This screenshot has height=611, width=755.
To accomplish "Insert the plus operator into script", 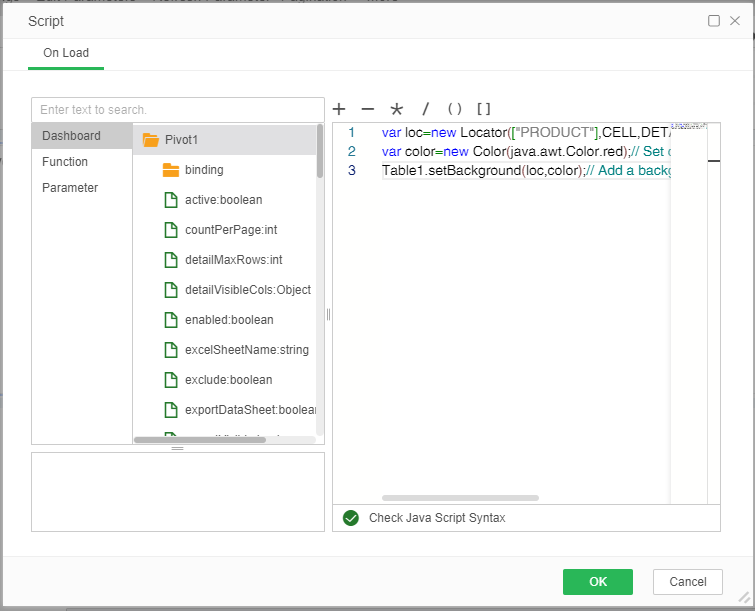I will pos(339,109).
